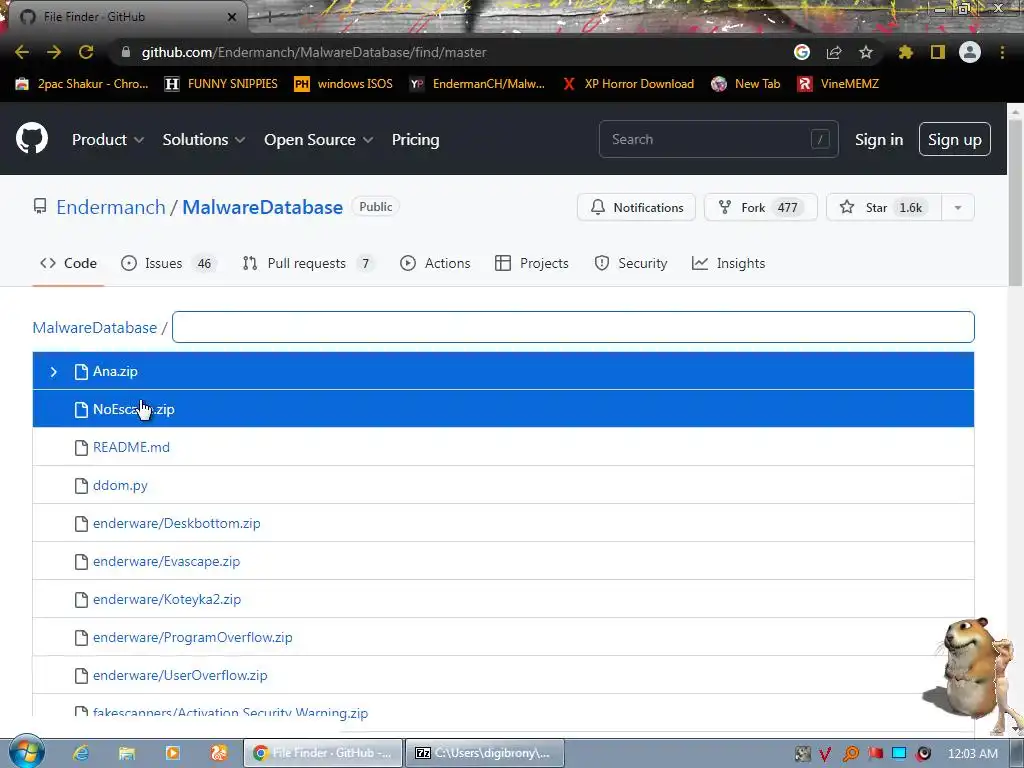Image resolution: width=1024 pixels, height=768 pixels.
Task: Open the Endermanch owner link
Action: [x=111, y=207]
